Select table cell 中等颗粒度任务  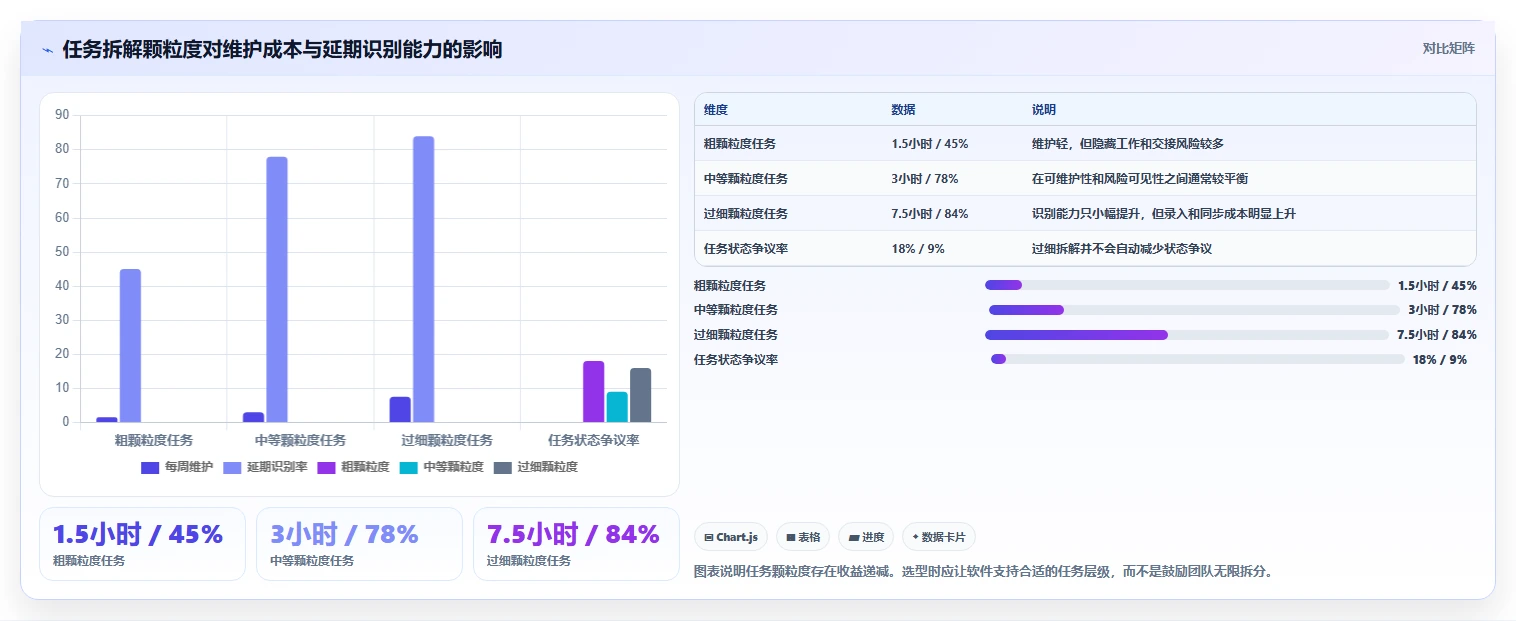click(x=746, y=179)
